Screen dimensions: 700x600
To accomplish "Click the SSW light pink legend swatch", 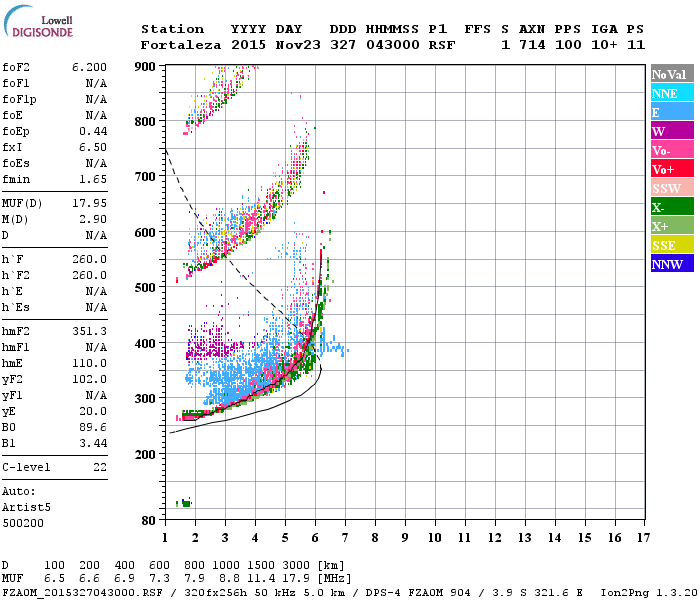I will coord(672,188).
